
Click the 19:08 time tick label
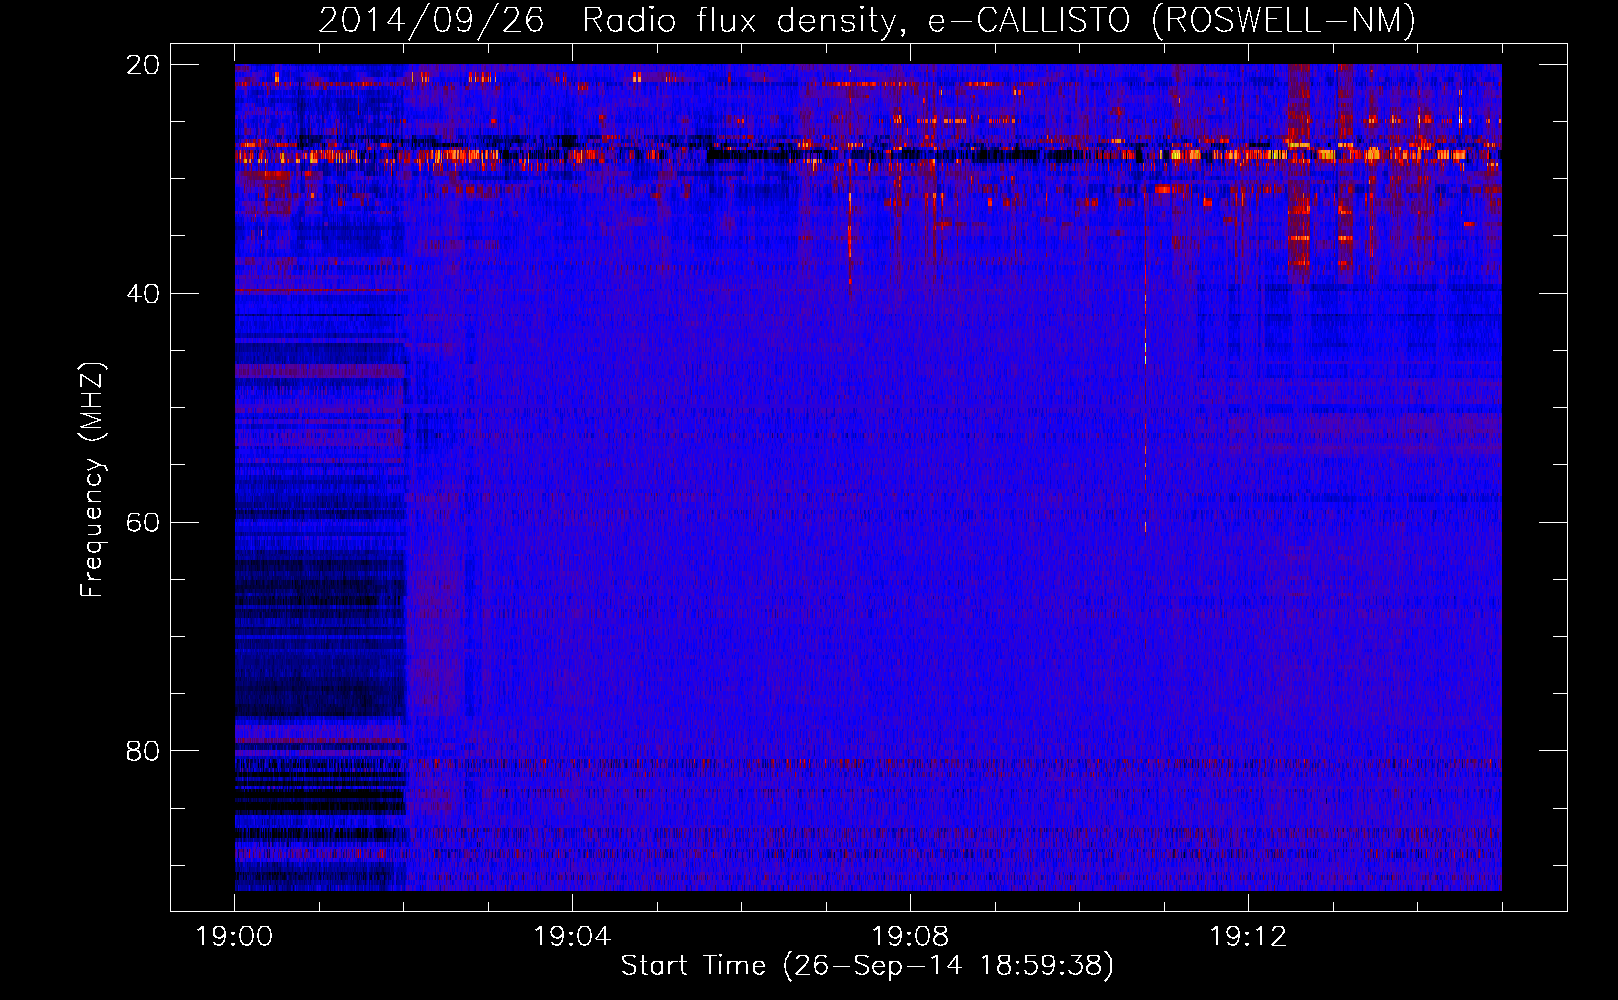click(910, 936)
